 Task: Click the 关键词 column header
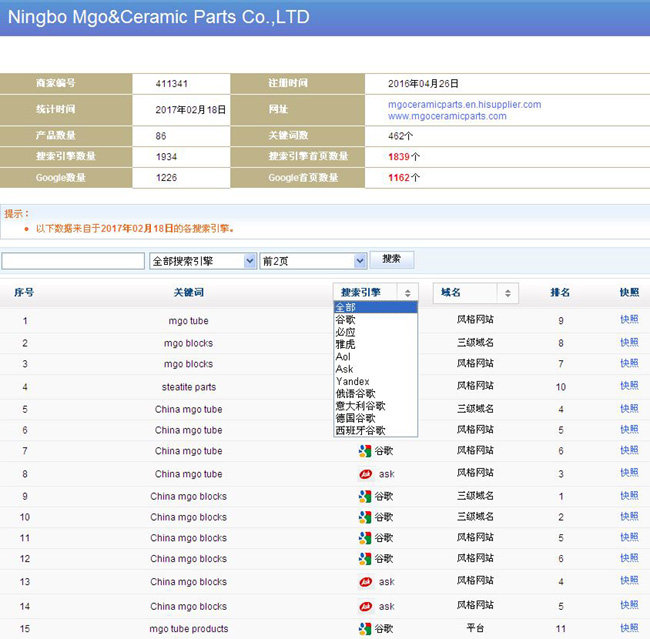tap(189, 293)
